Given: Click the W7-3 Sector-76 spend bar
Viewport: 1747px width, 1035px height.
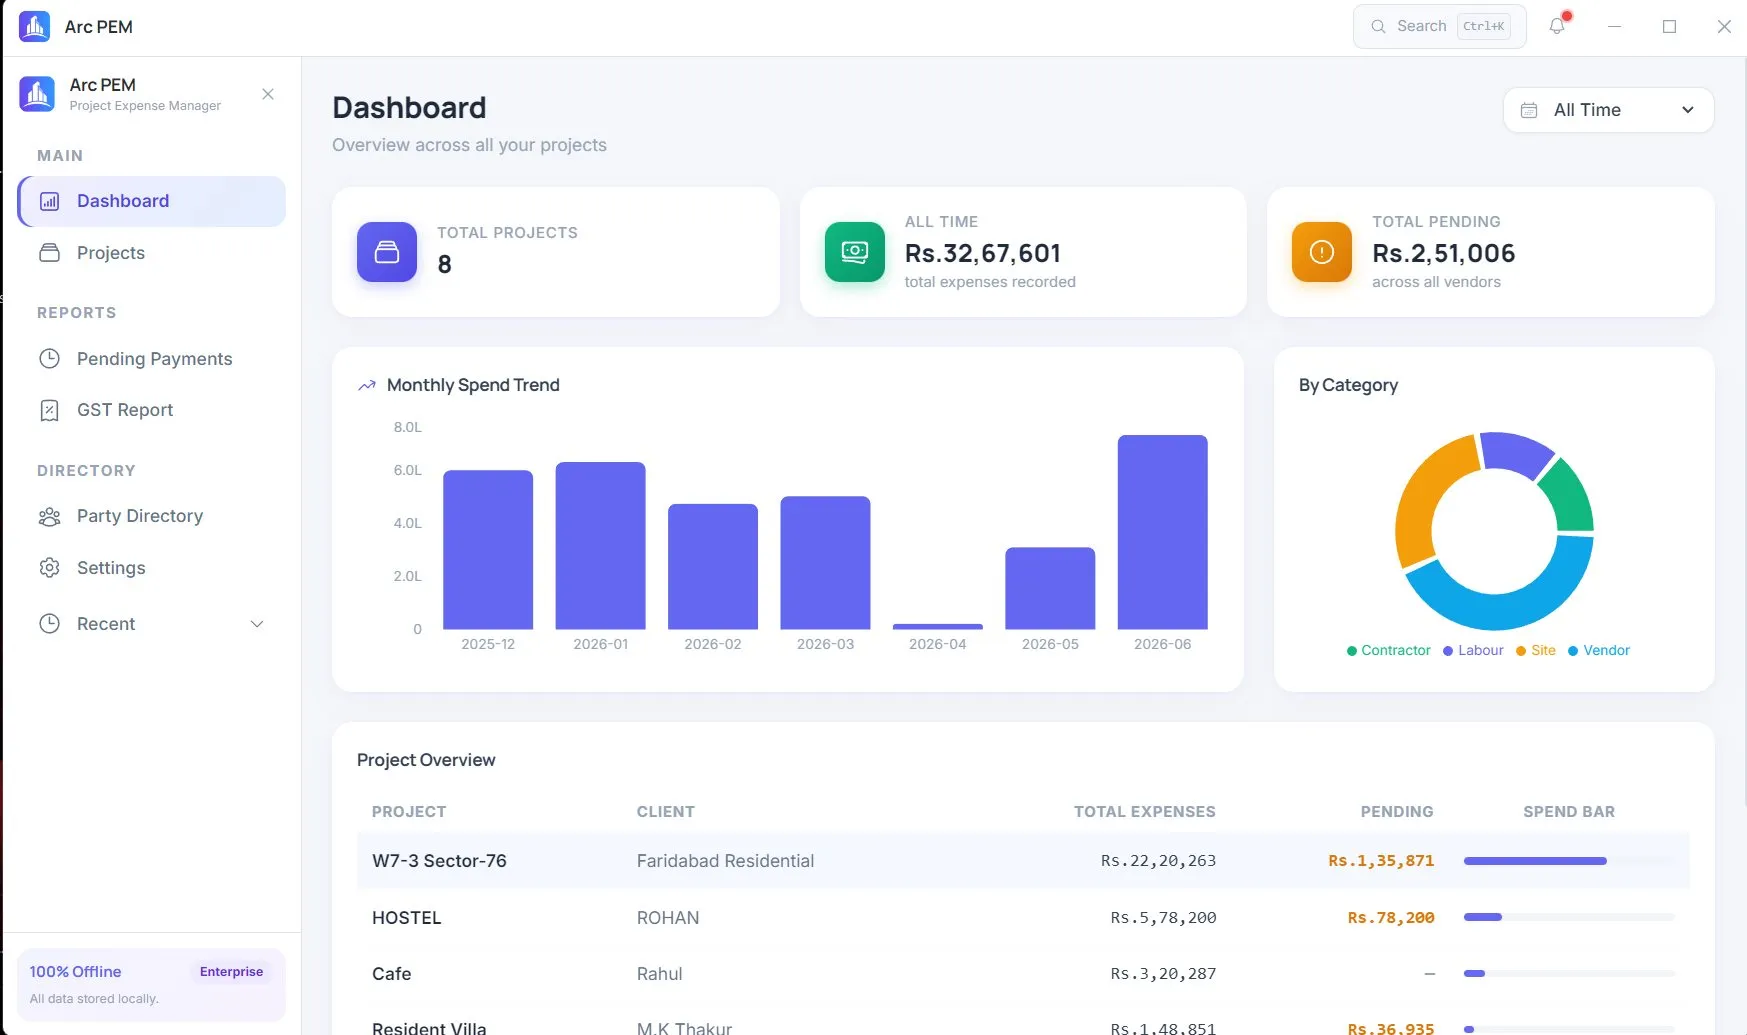Looking at the screenshot, I should pyautogui.click(x=1568, y=861).
